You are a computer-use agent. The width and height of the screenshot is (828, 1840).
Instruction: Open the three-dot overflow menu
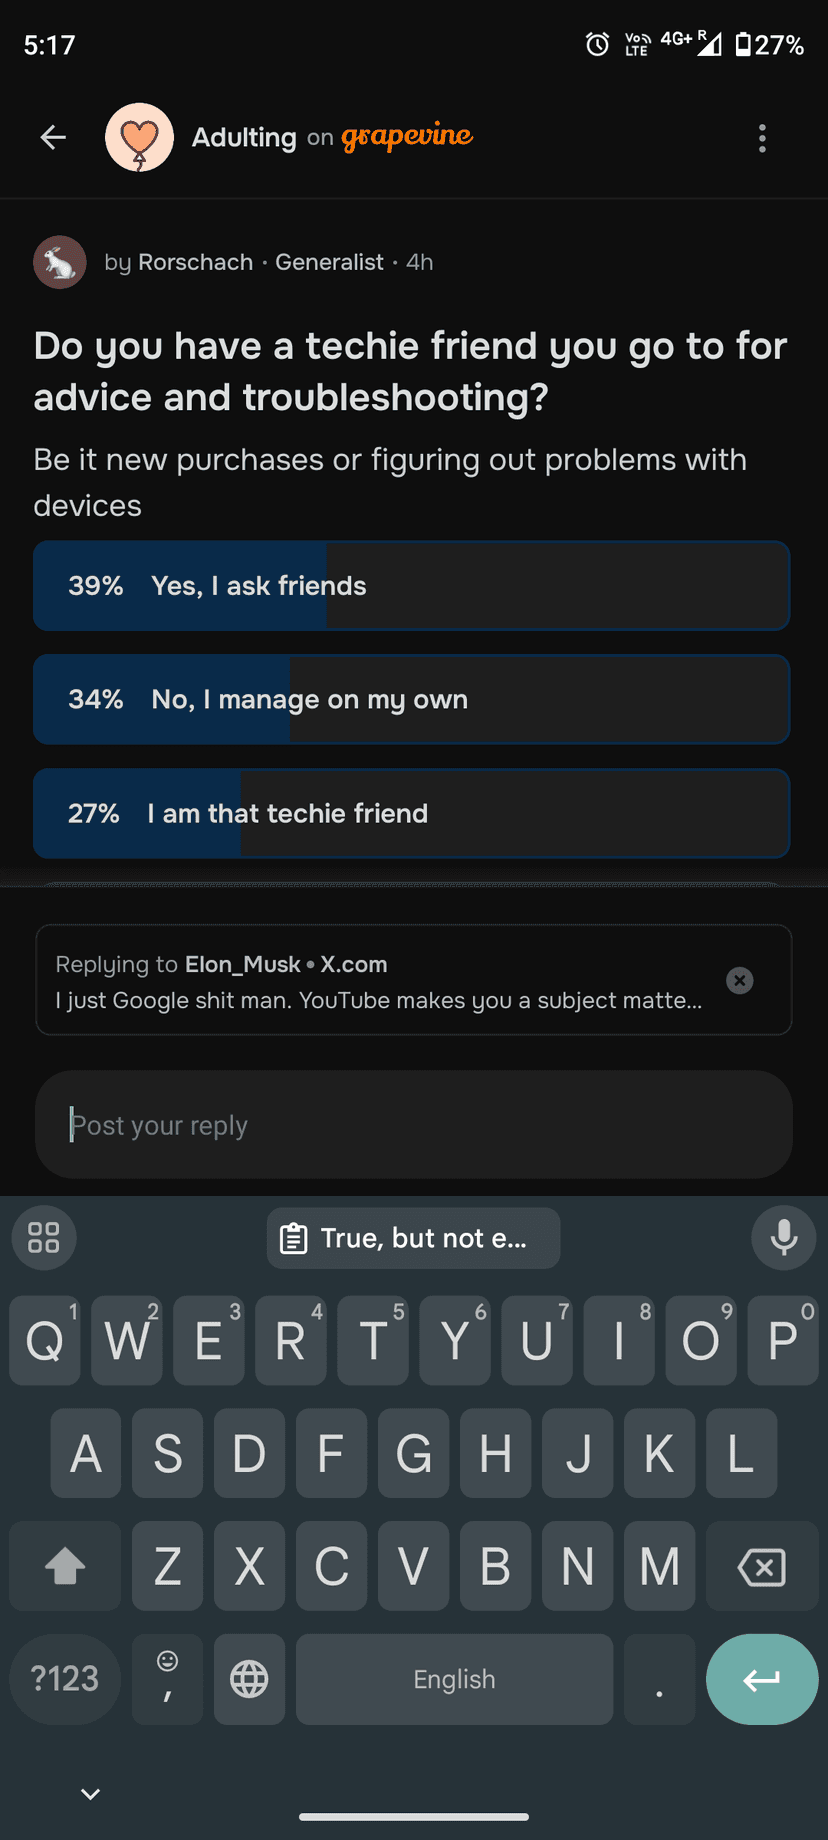(762, 138)
